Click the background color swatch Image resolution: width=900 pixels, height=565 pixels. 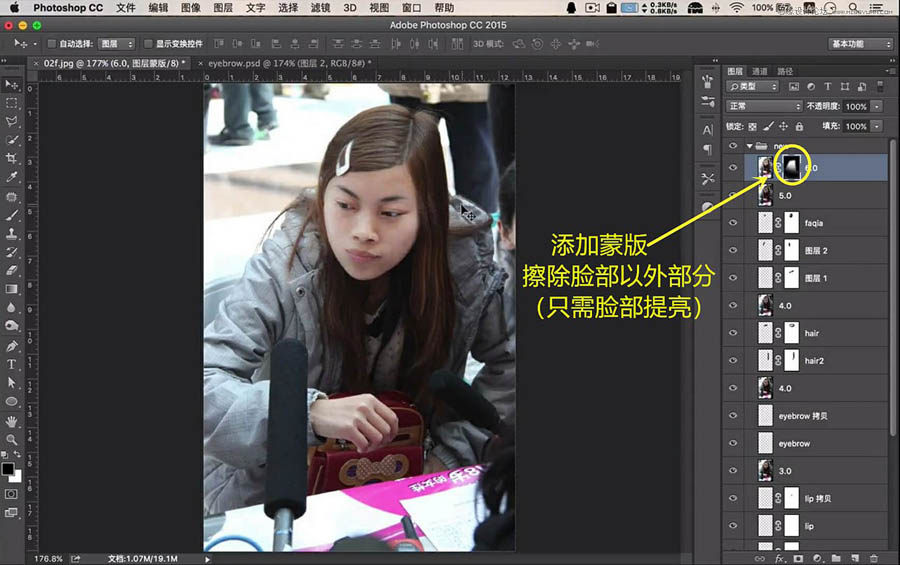17,478
